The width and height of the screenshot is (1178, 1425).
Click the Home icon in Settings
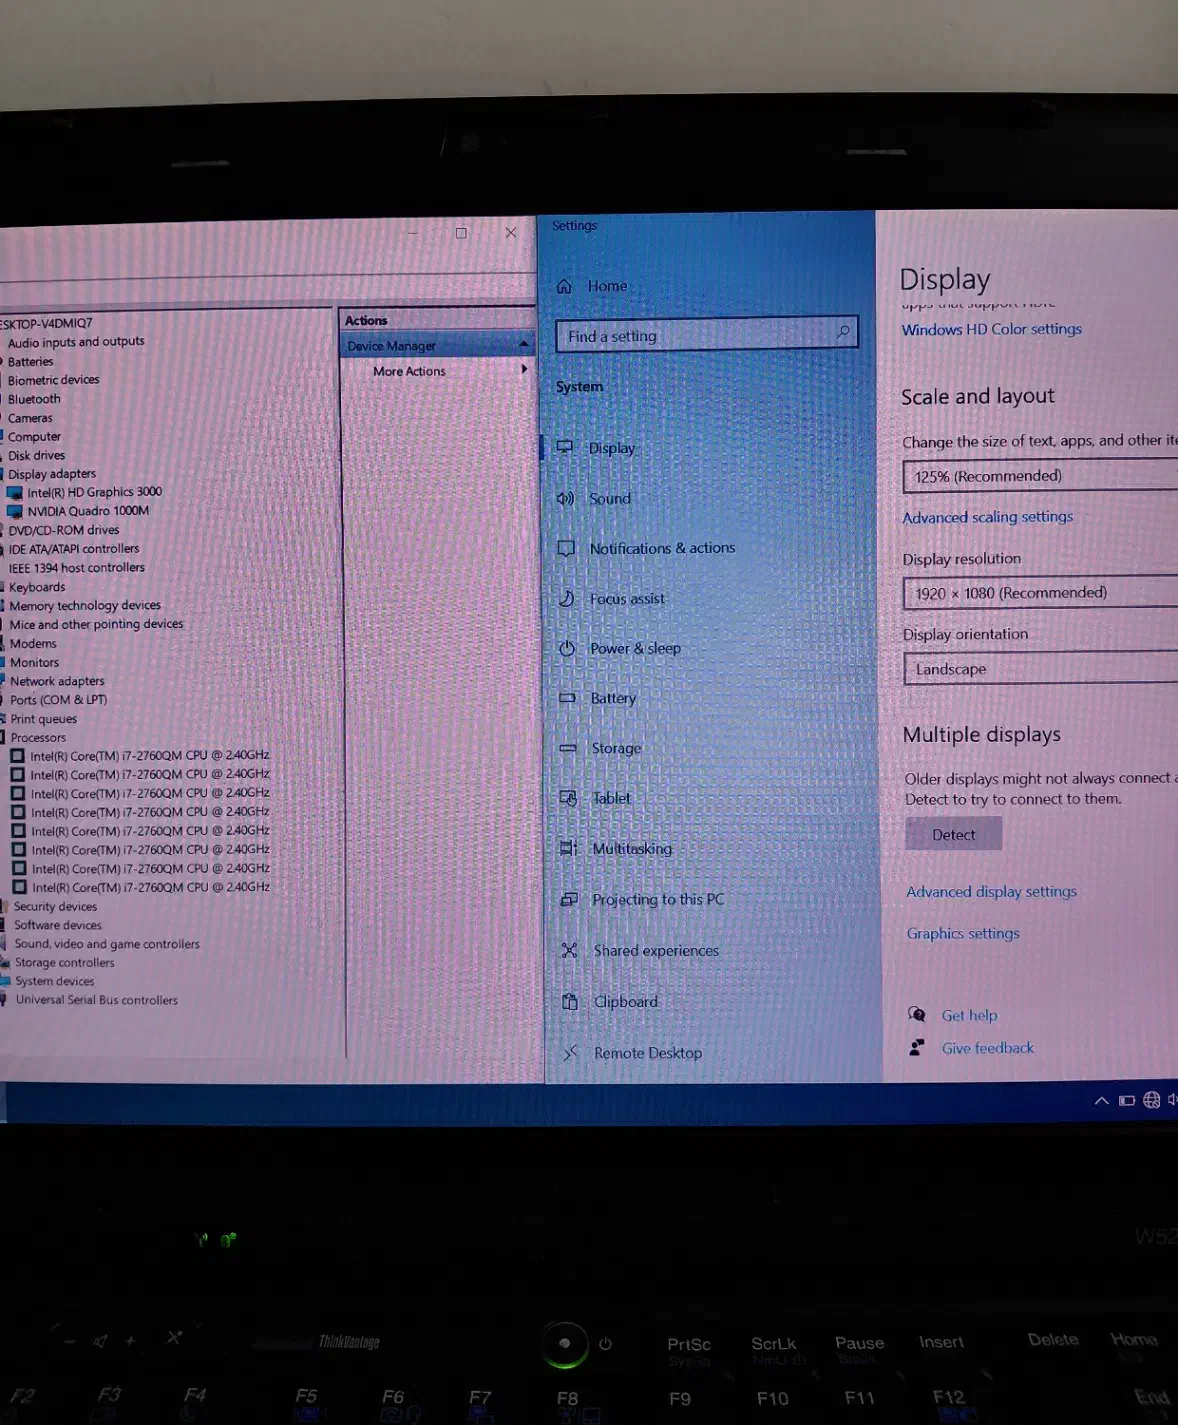point(564,286)
